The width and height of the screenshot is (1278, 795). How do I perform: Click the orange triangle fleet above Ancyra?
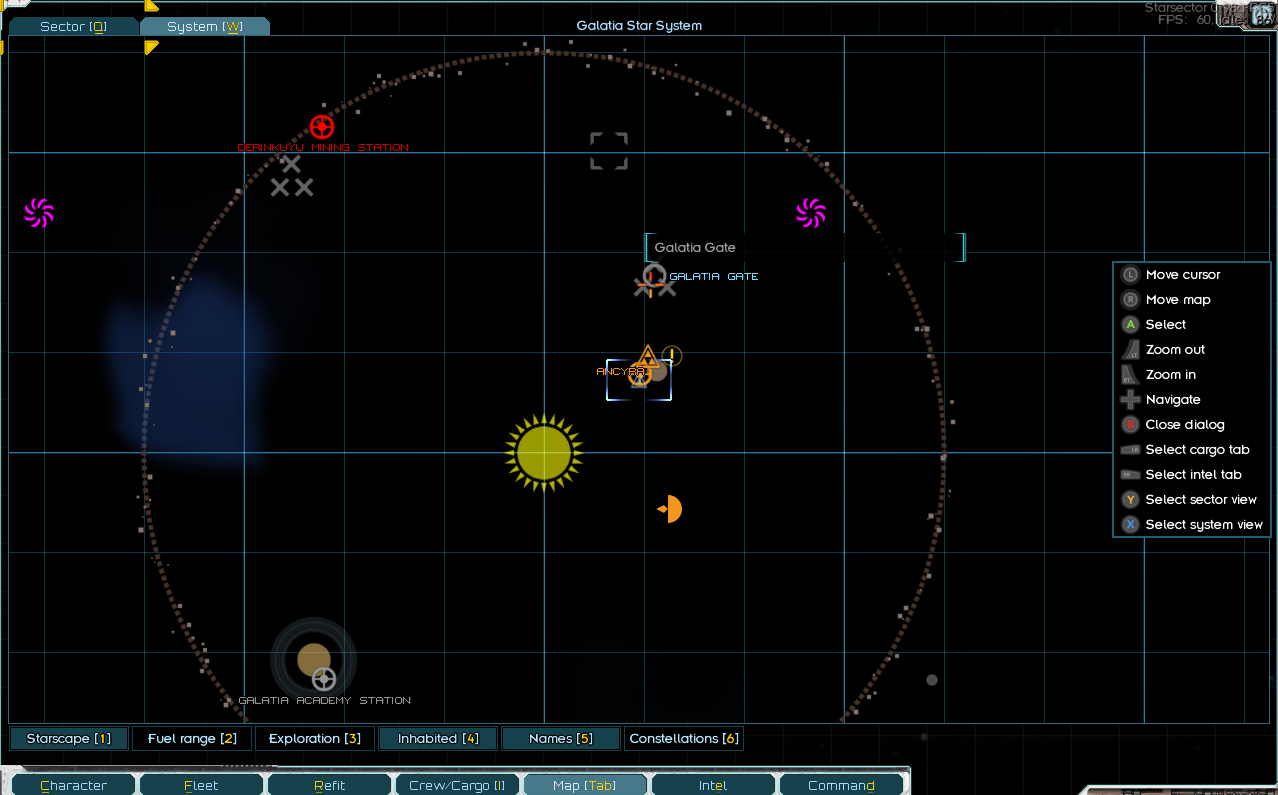pyautogui.click(x=647, y=355)
